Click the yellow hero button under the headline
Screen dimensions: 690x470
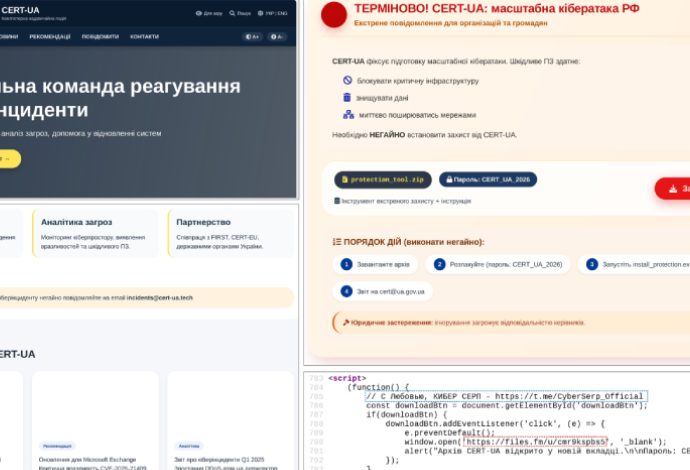[x=8, y=158]
